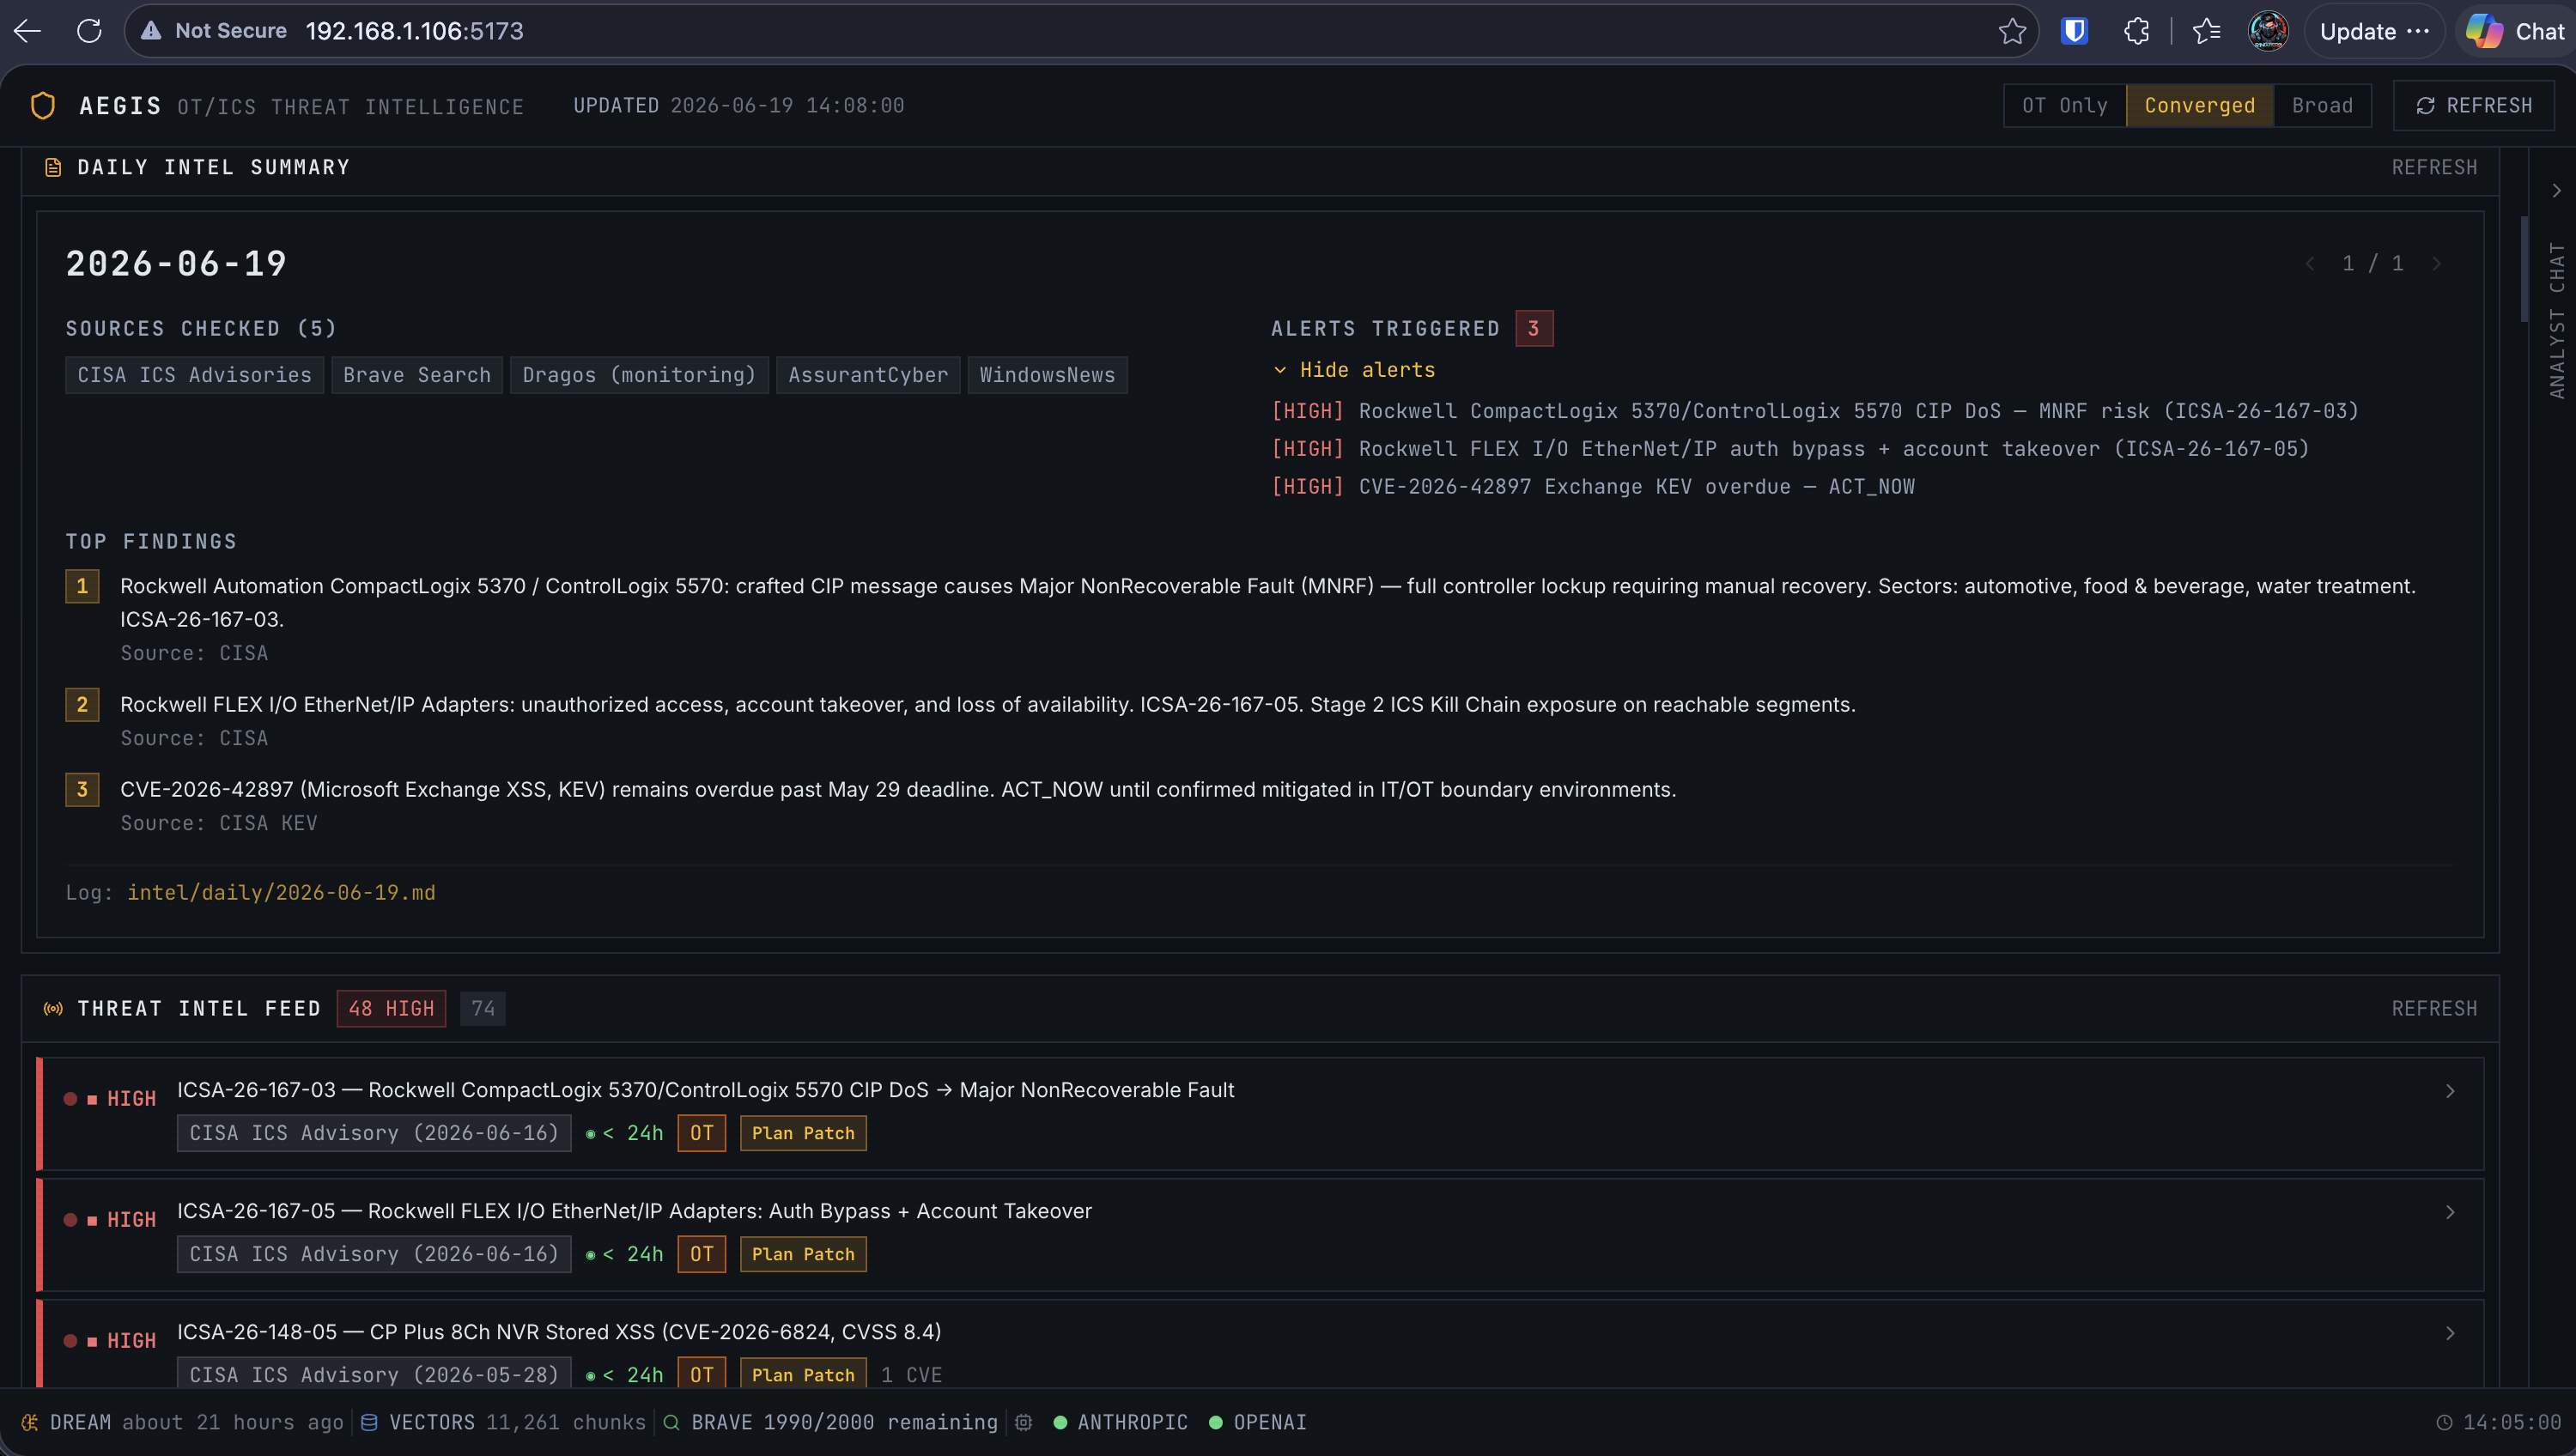Image resolution: width=2576 pixels, height=1456 pixels.
Task: Open the Not Secure site info warning
Action: pos(214,31)
